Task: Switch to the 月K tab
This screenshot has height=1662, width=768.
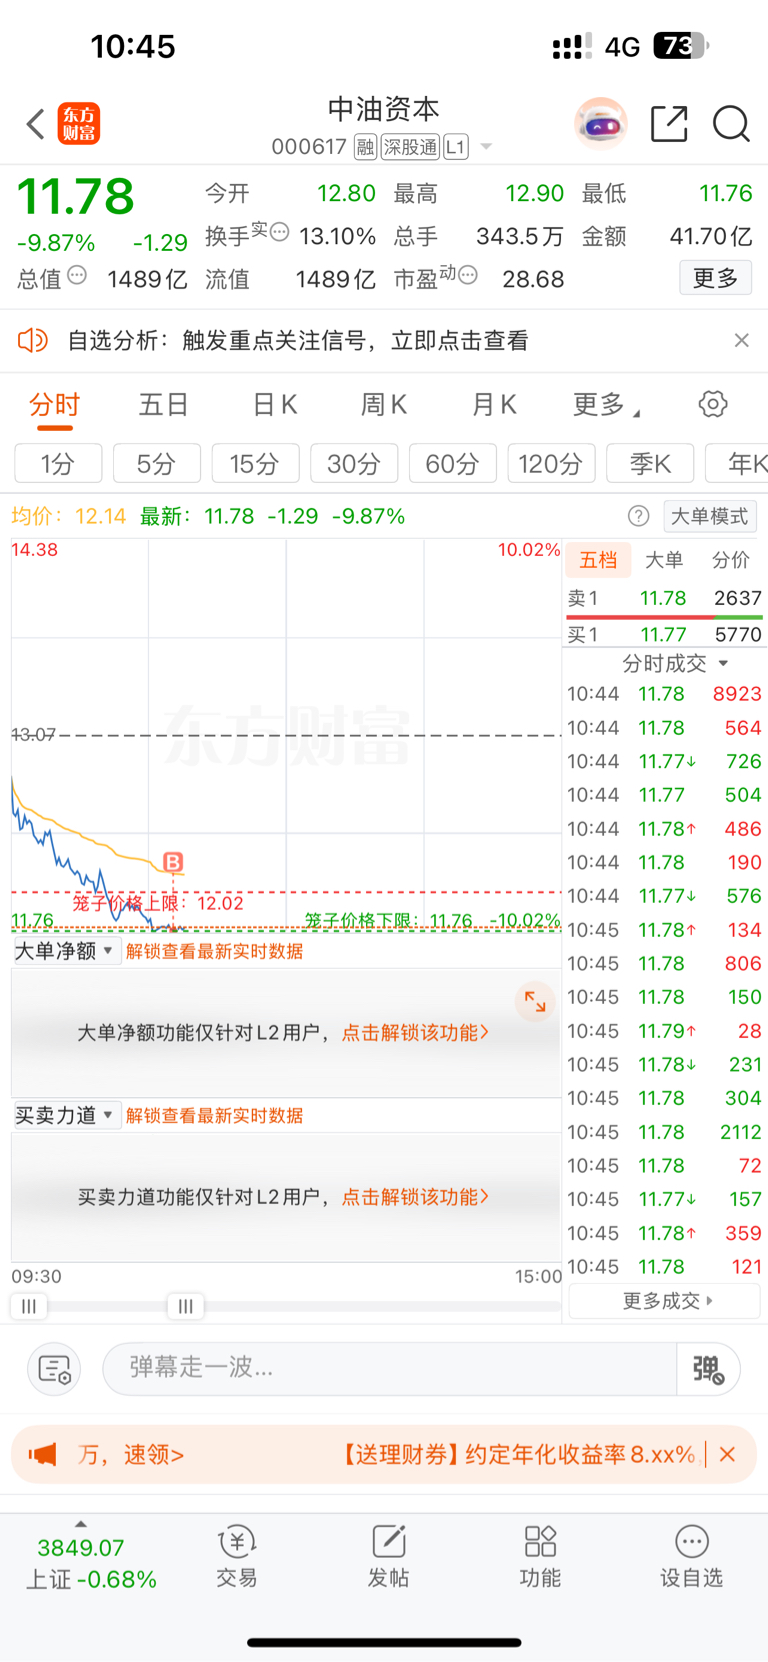Action: pyautogui.click(x=494, y=405)
